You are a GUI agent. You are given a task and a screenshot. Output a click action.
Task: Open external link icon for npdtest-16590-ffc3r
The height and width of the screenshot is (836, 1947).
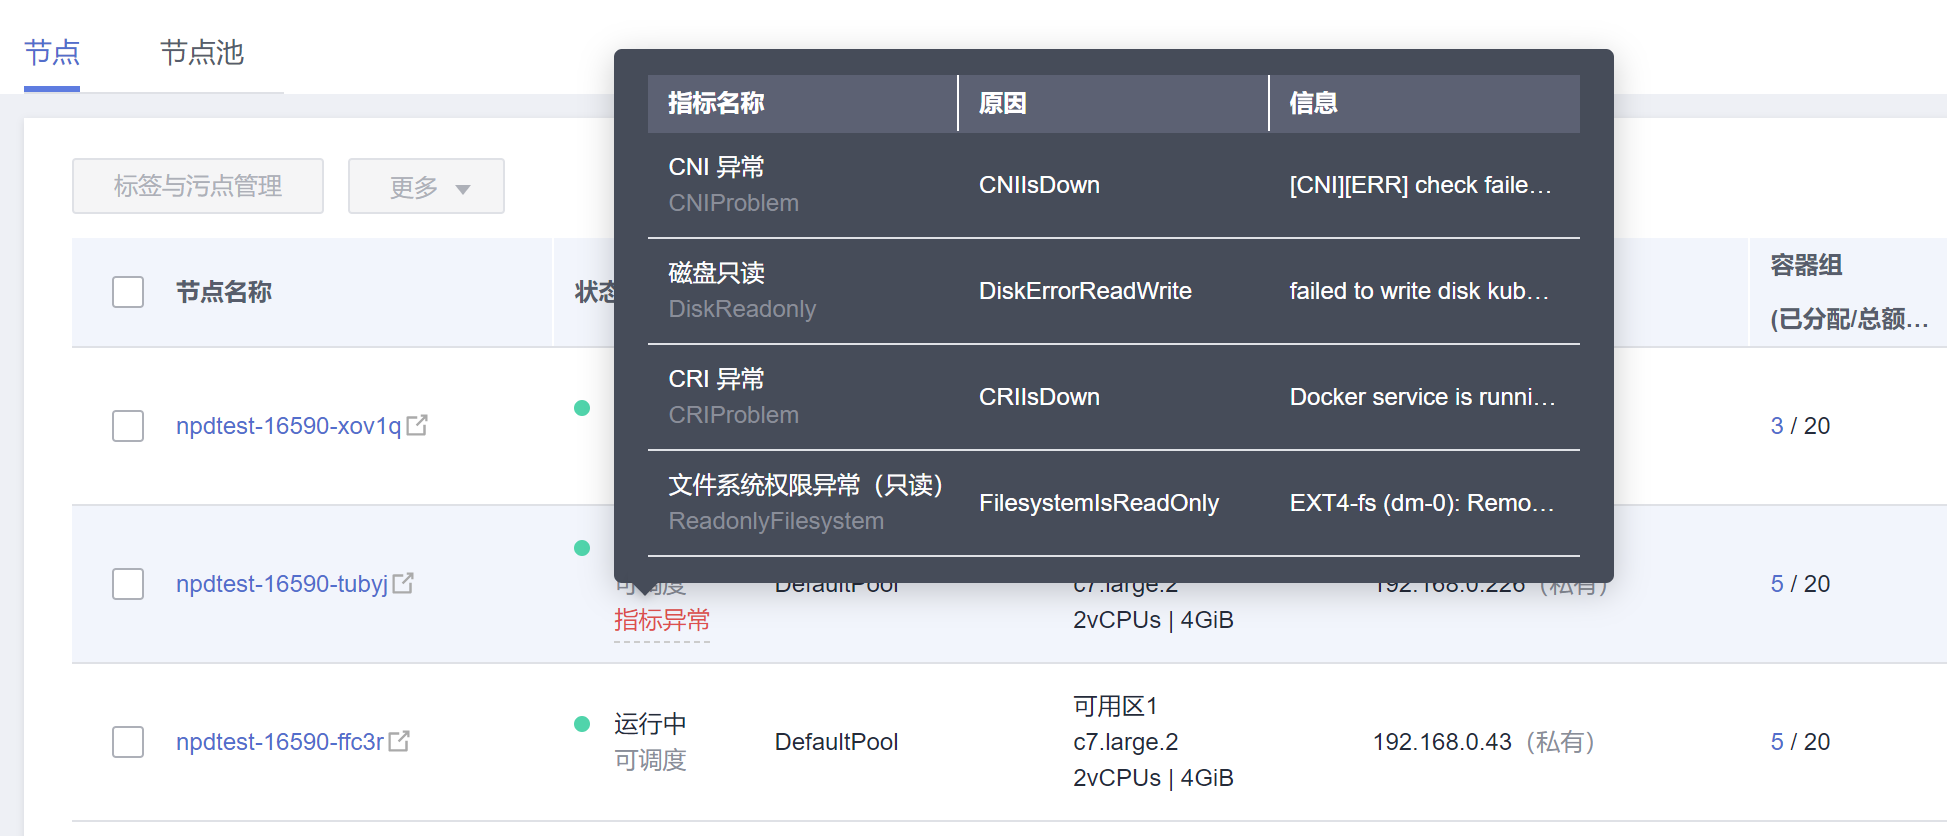[x=399, y=741]
